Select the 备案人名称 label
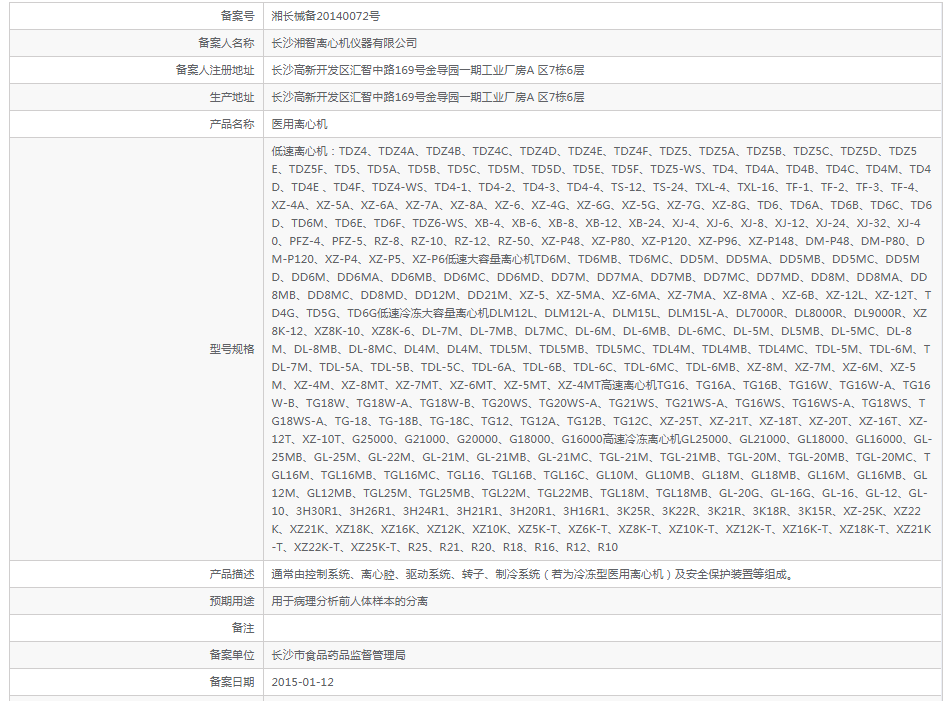This screenshot has width=947, height=701. 226,43
